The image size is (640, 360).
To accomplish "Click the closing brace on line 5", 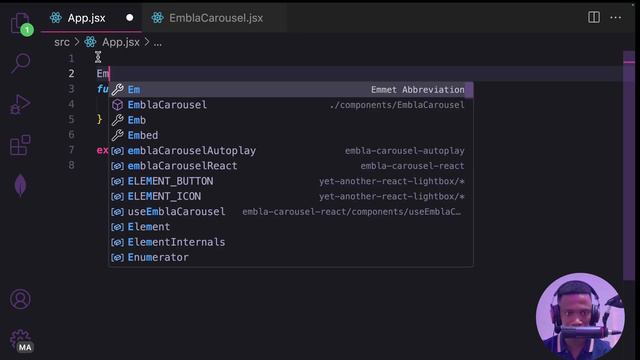I will tap(99, 119).
